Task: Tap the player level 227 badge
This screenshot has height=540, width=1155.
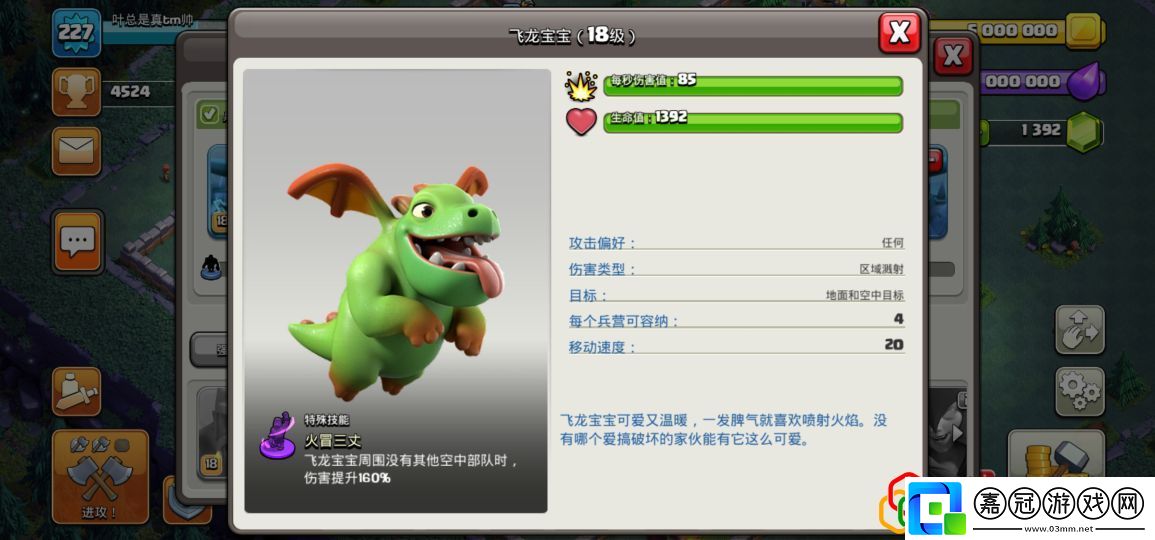Action: click(x=77, y=33)
